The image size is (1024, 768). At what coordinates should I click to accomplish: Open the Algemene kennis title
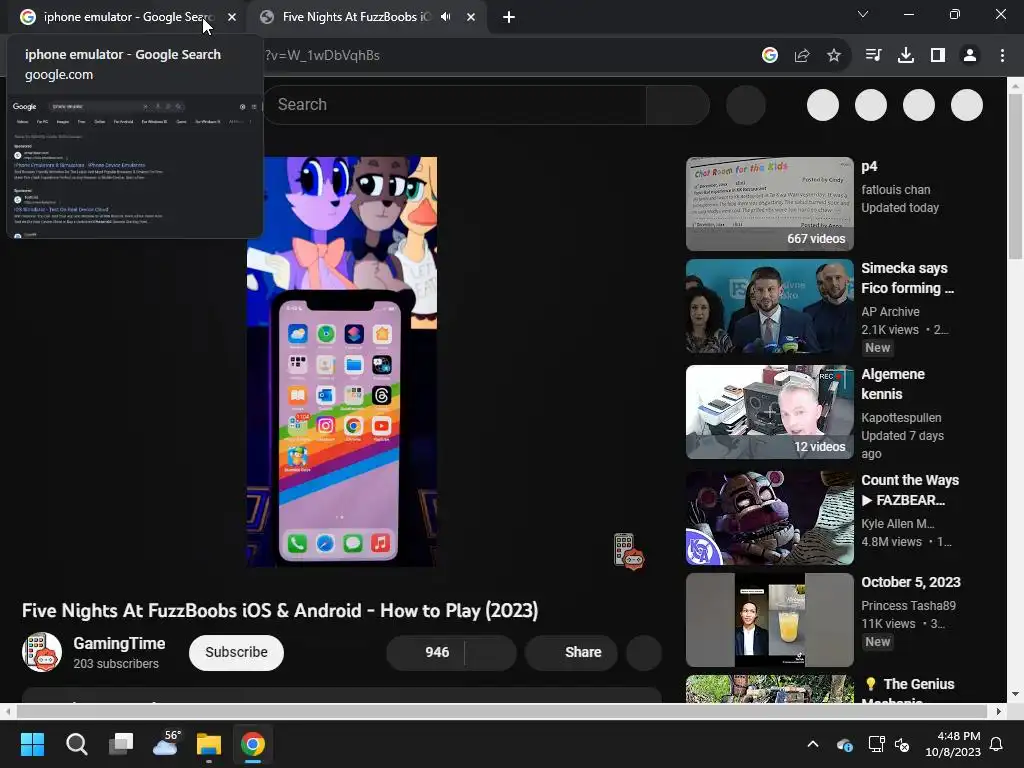[893, 384]
